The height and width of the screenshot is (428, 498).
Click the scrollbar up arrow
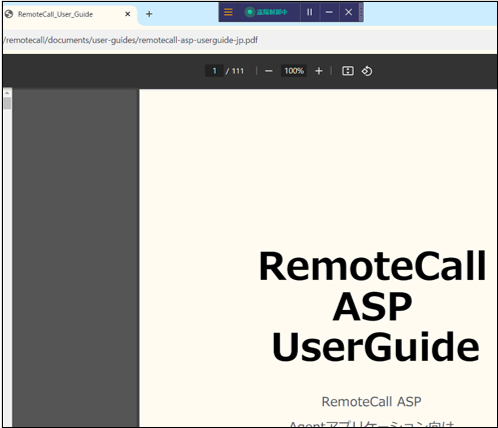coord(7,93)
